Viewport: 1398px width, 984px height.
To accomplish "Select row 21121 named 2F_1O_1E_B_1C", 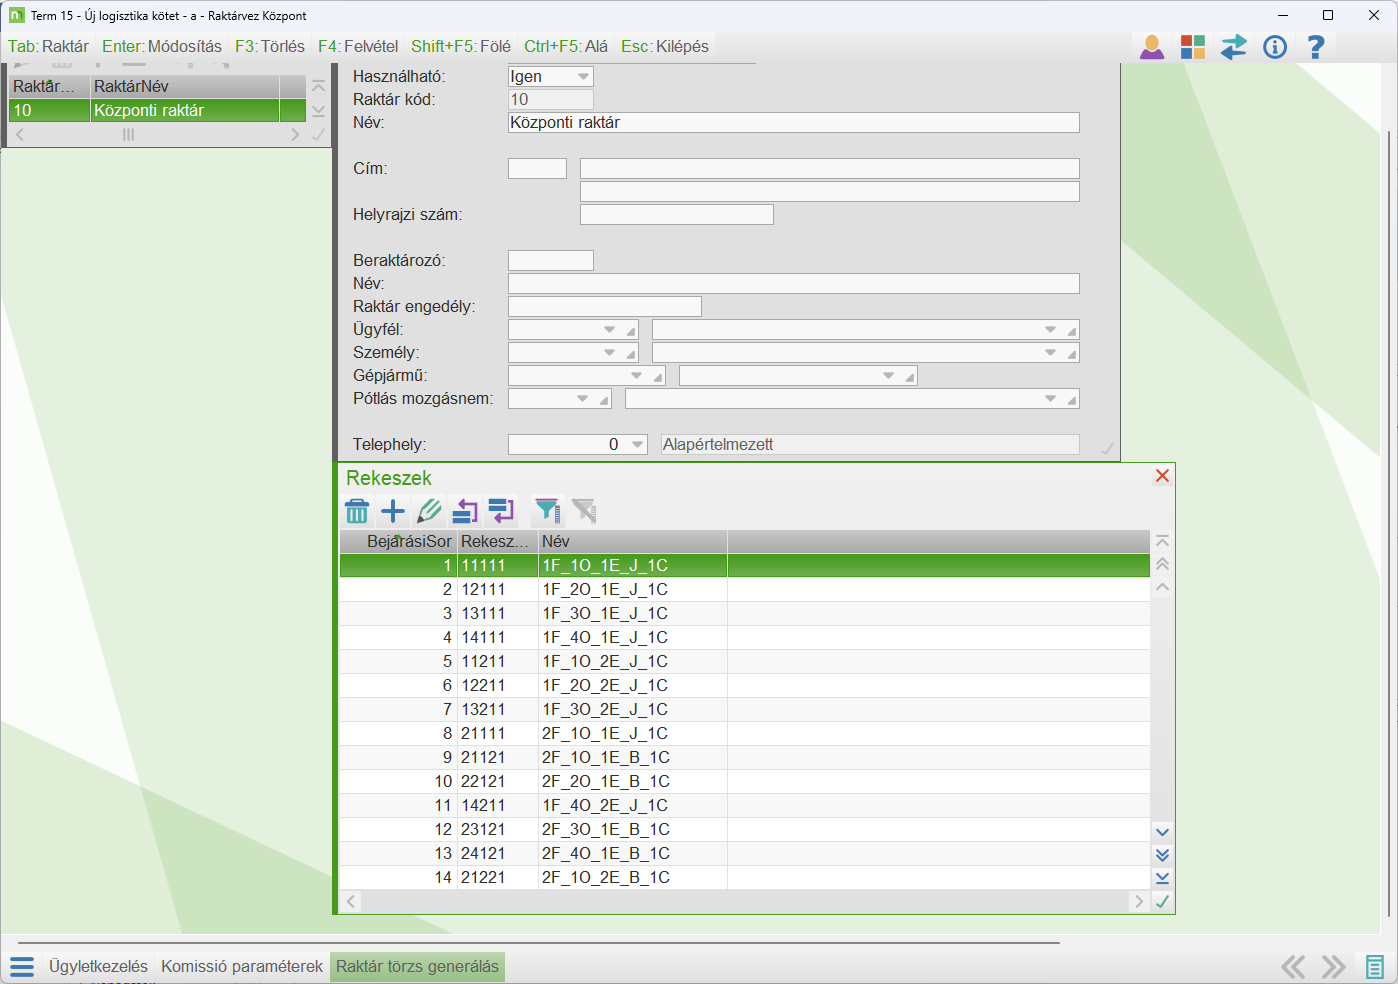I will 605,758.
